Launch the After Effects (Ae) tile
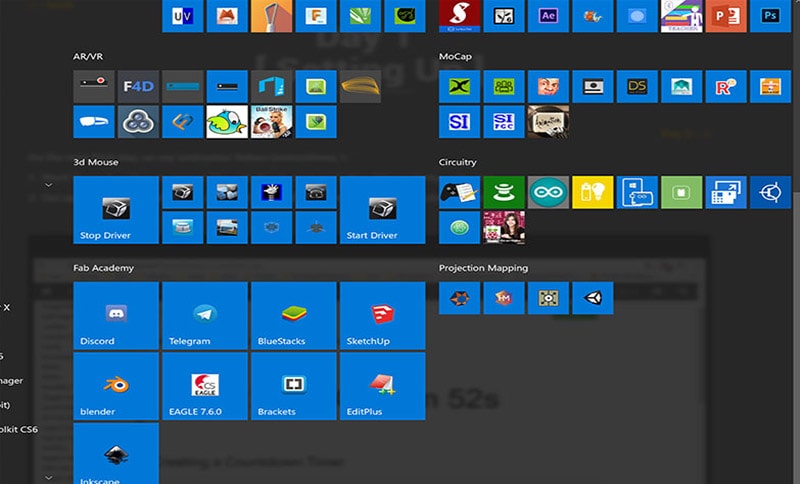 (x=548, y=16)
